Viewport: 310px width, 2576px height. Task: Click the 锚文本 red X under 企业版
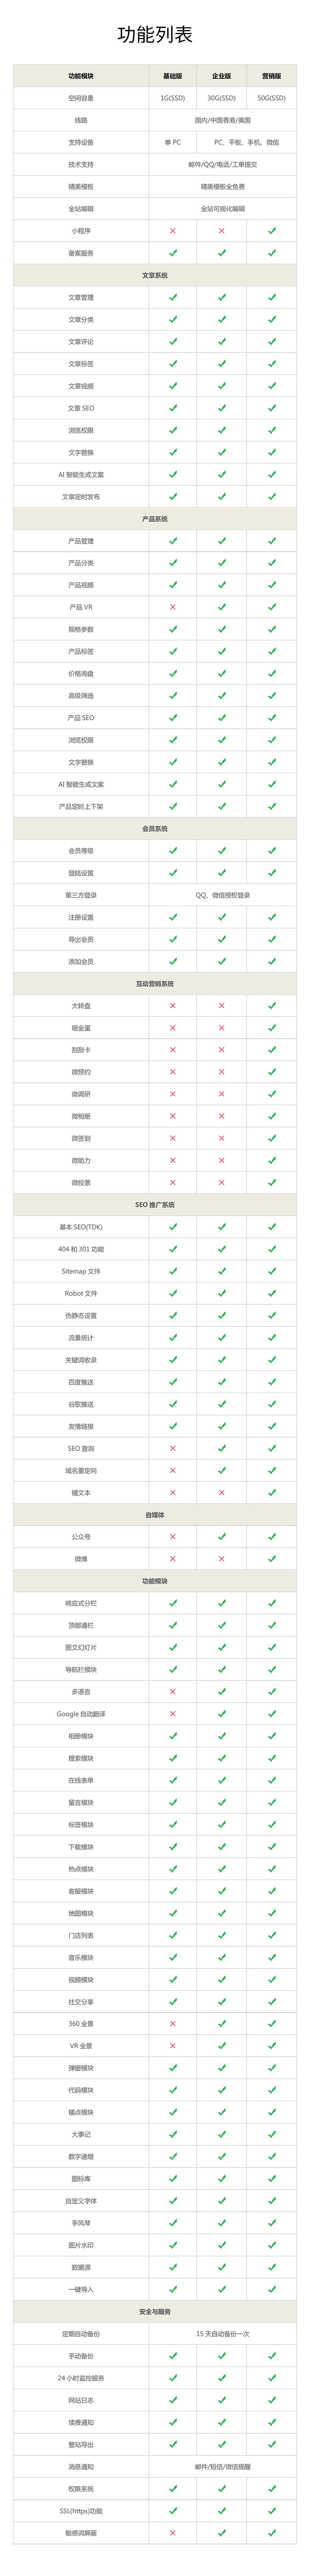(222, 1493)
